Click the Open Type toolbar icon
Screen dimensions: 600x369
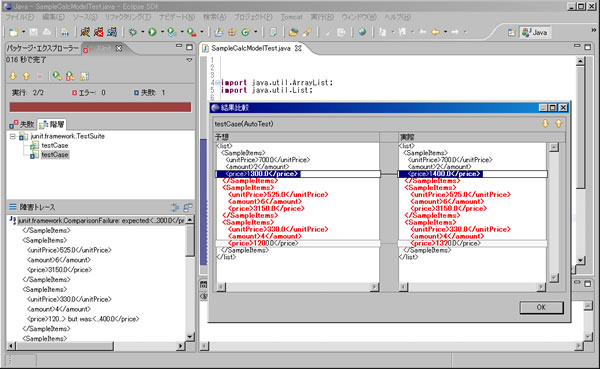point(293,33)
